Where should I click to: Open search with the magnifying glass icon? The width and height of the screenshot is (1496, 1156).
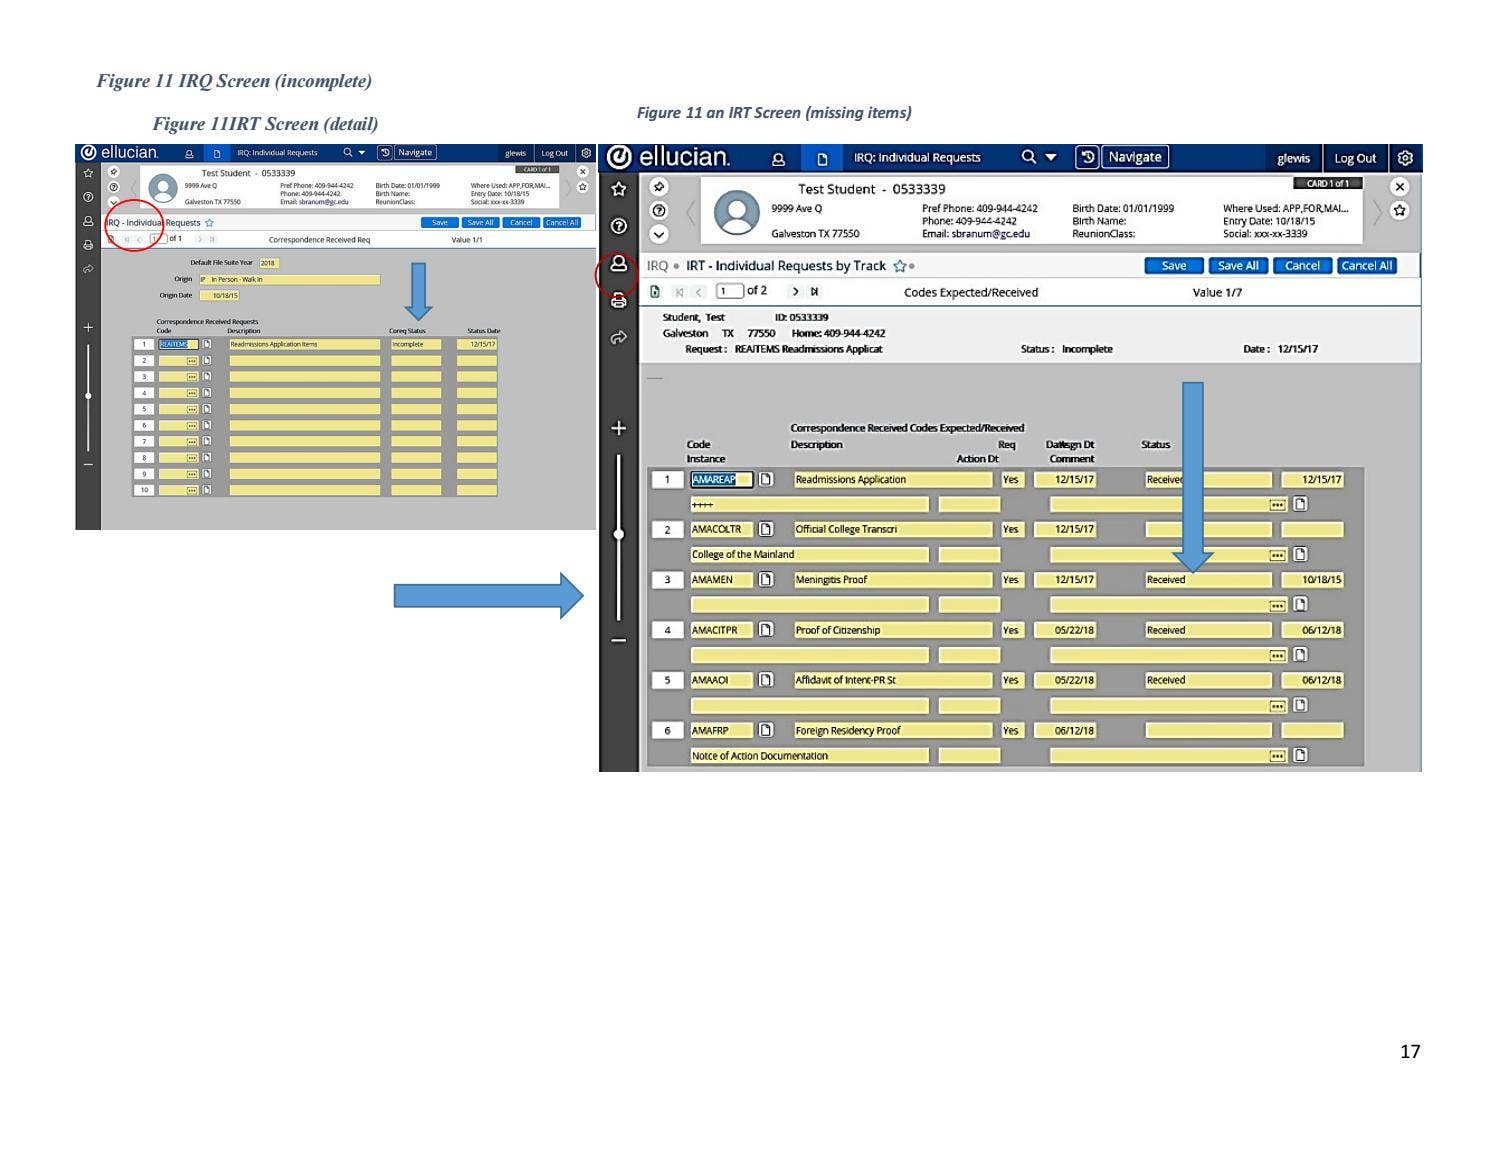click(x=1027, y=157)
